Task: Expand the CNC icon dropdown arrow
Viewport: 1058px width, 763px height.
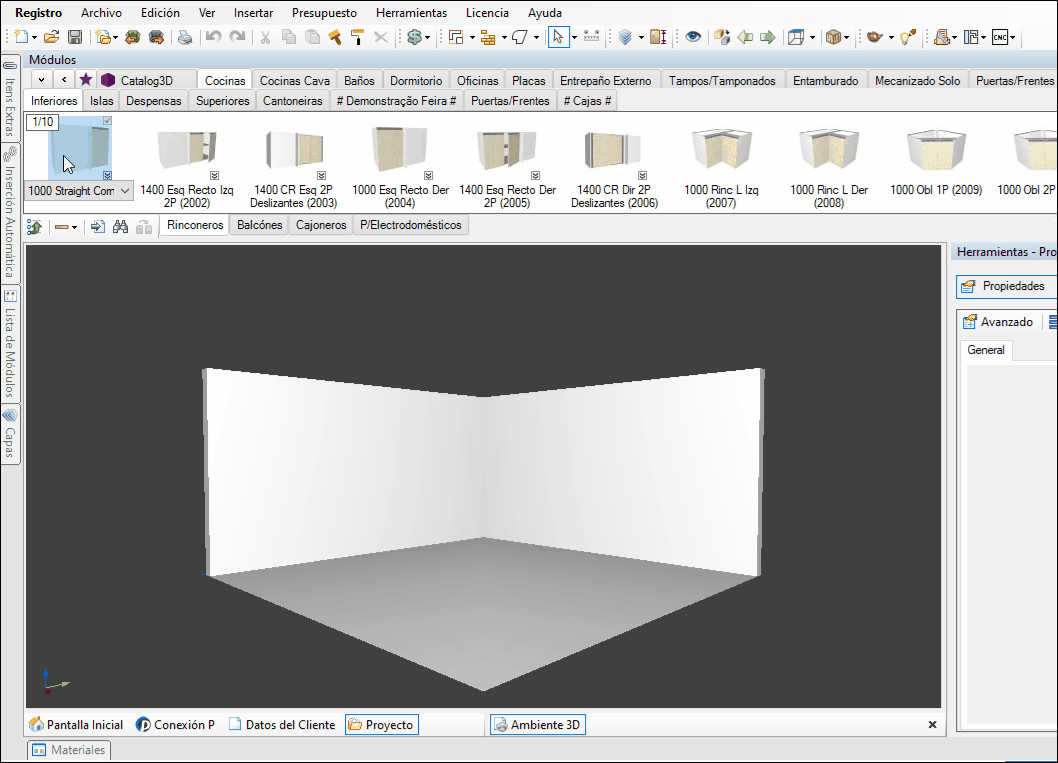Action: pyautogui.click(x=1013, y=38)
